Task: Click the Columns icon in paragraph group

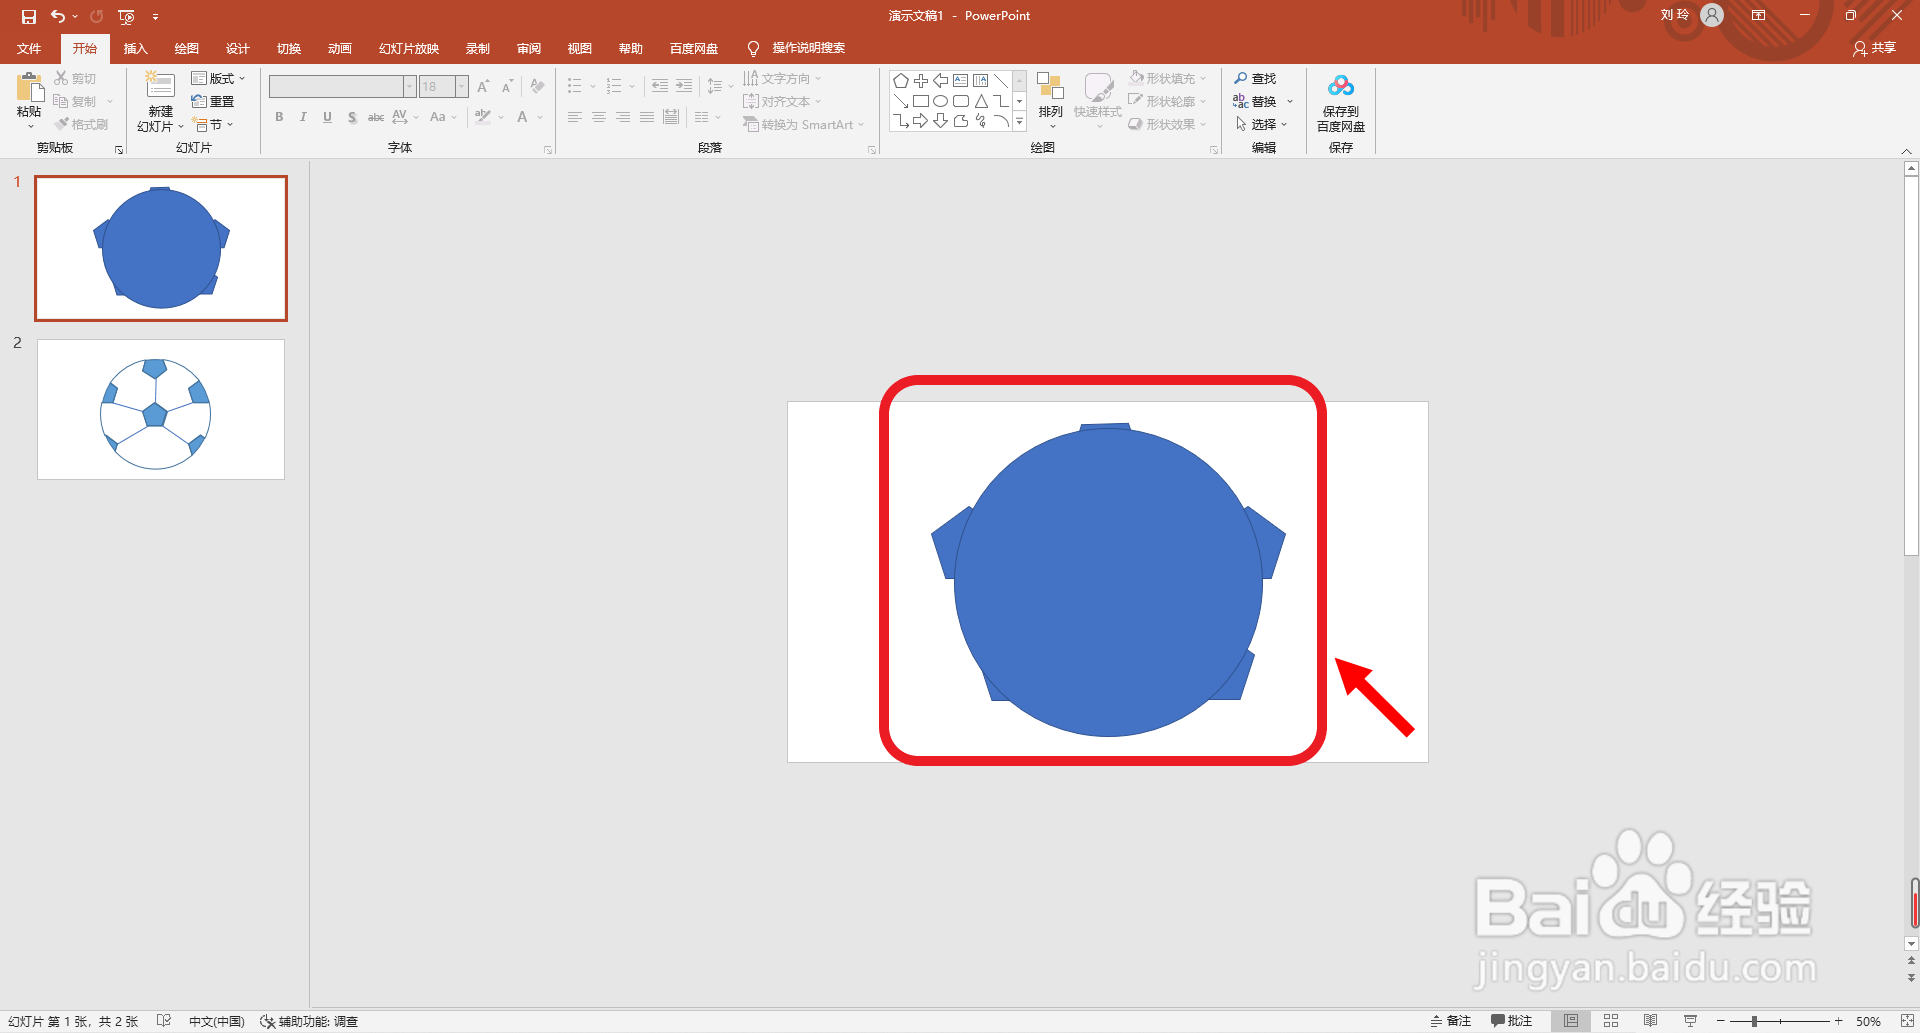Action: [x=702, y=117]
